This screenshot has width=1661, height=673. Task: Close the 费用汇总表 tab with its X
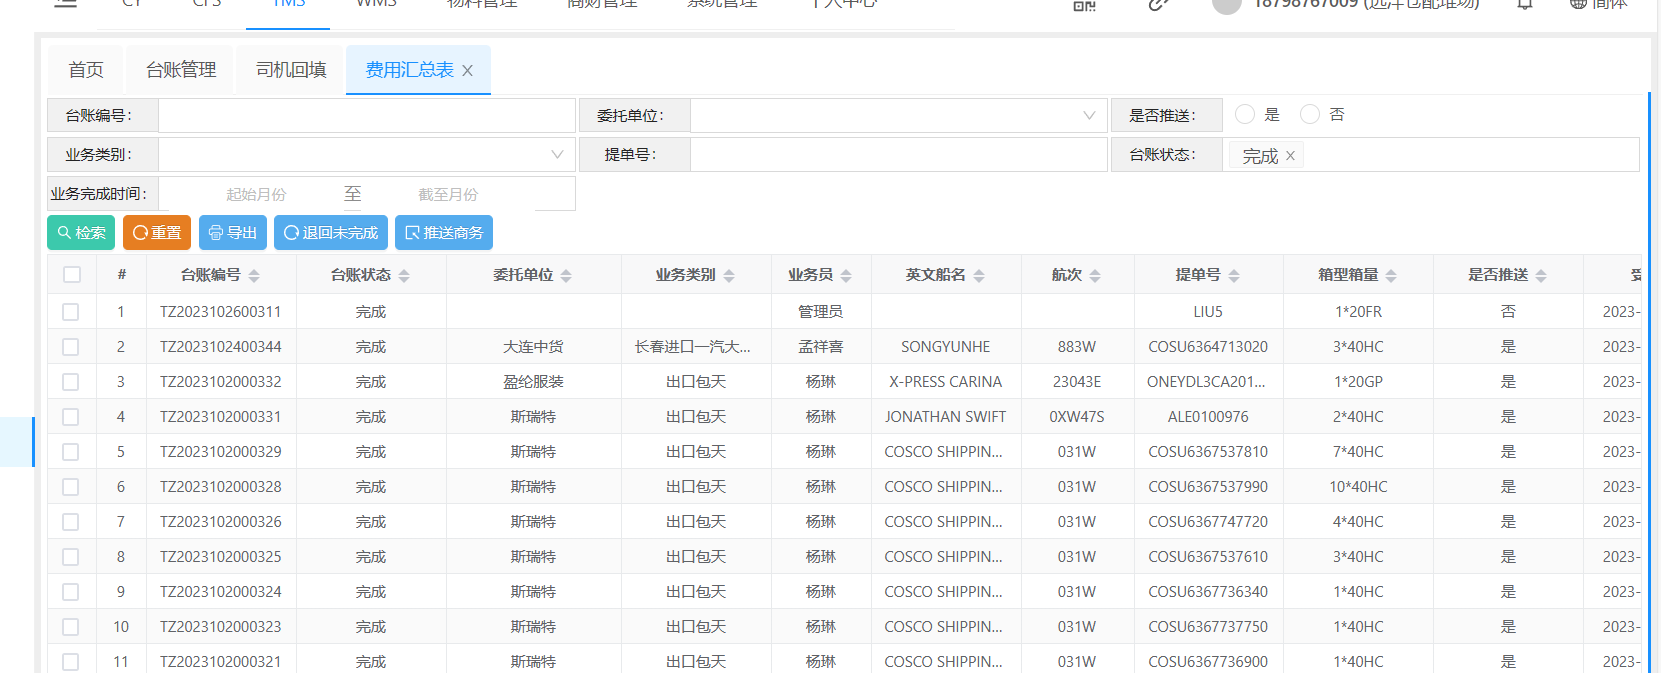pos(467,71)
